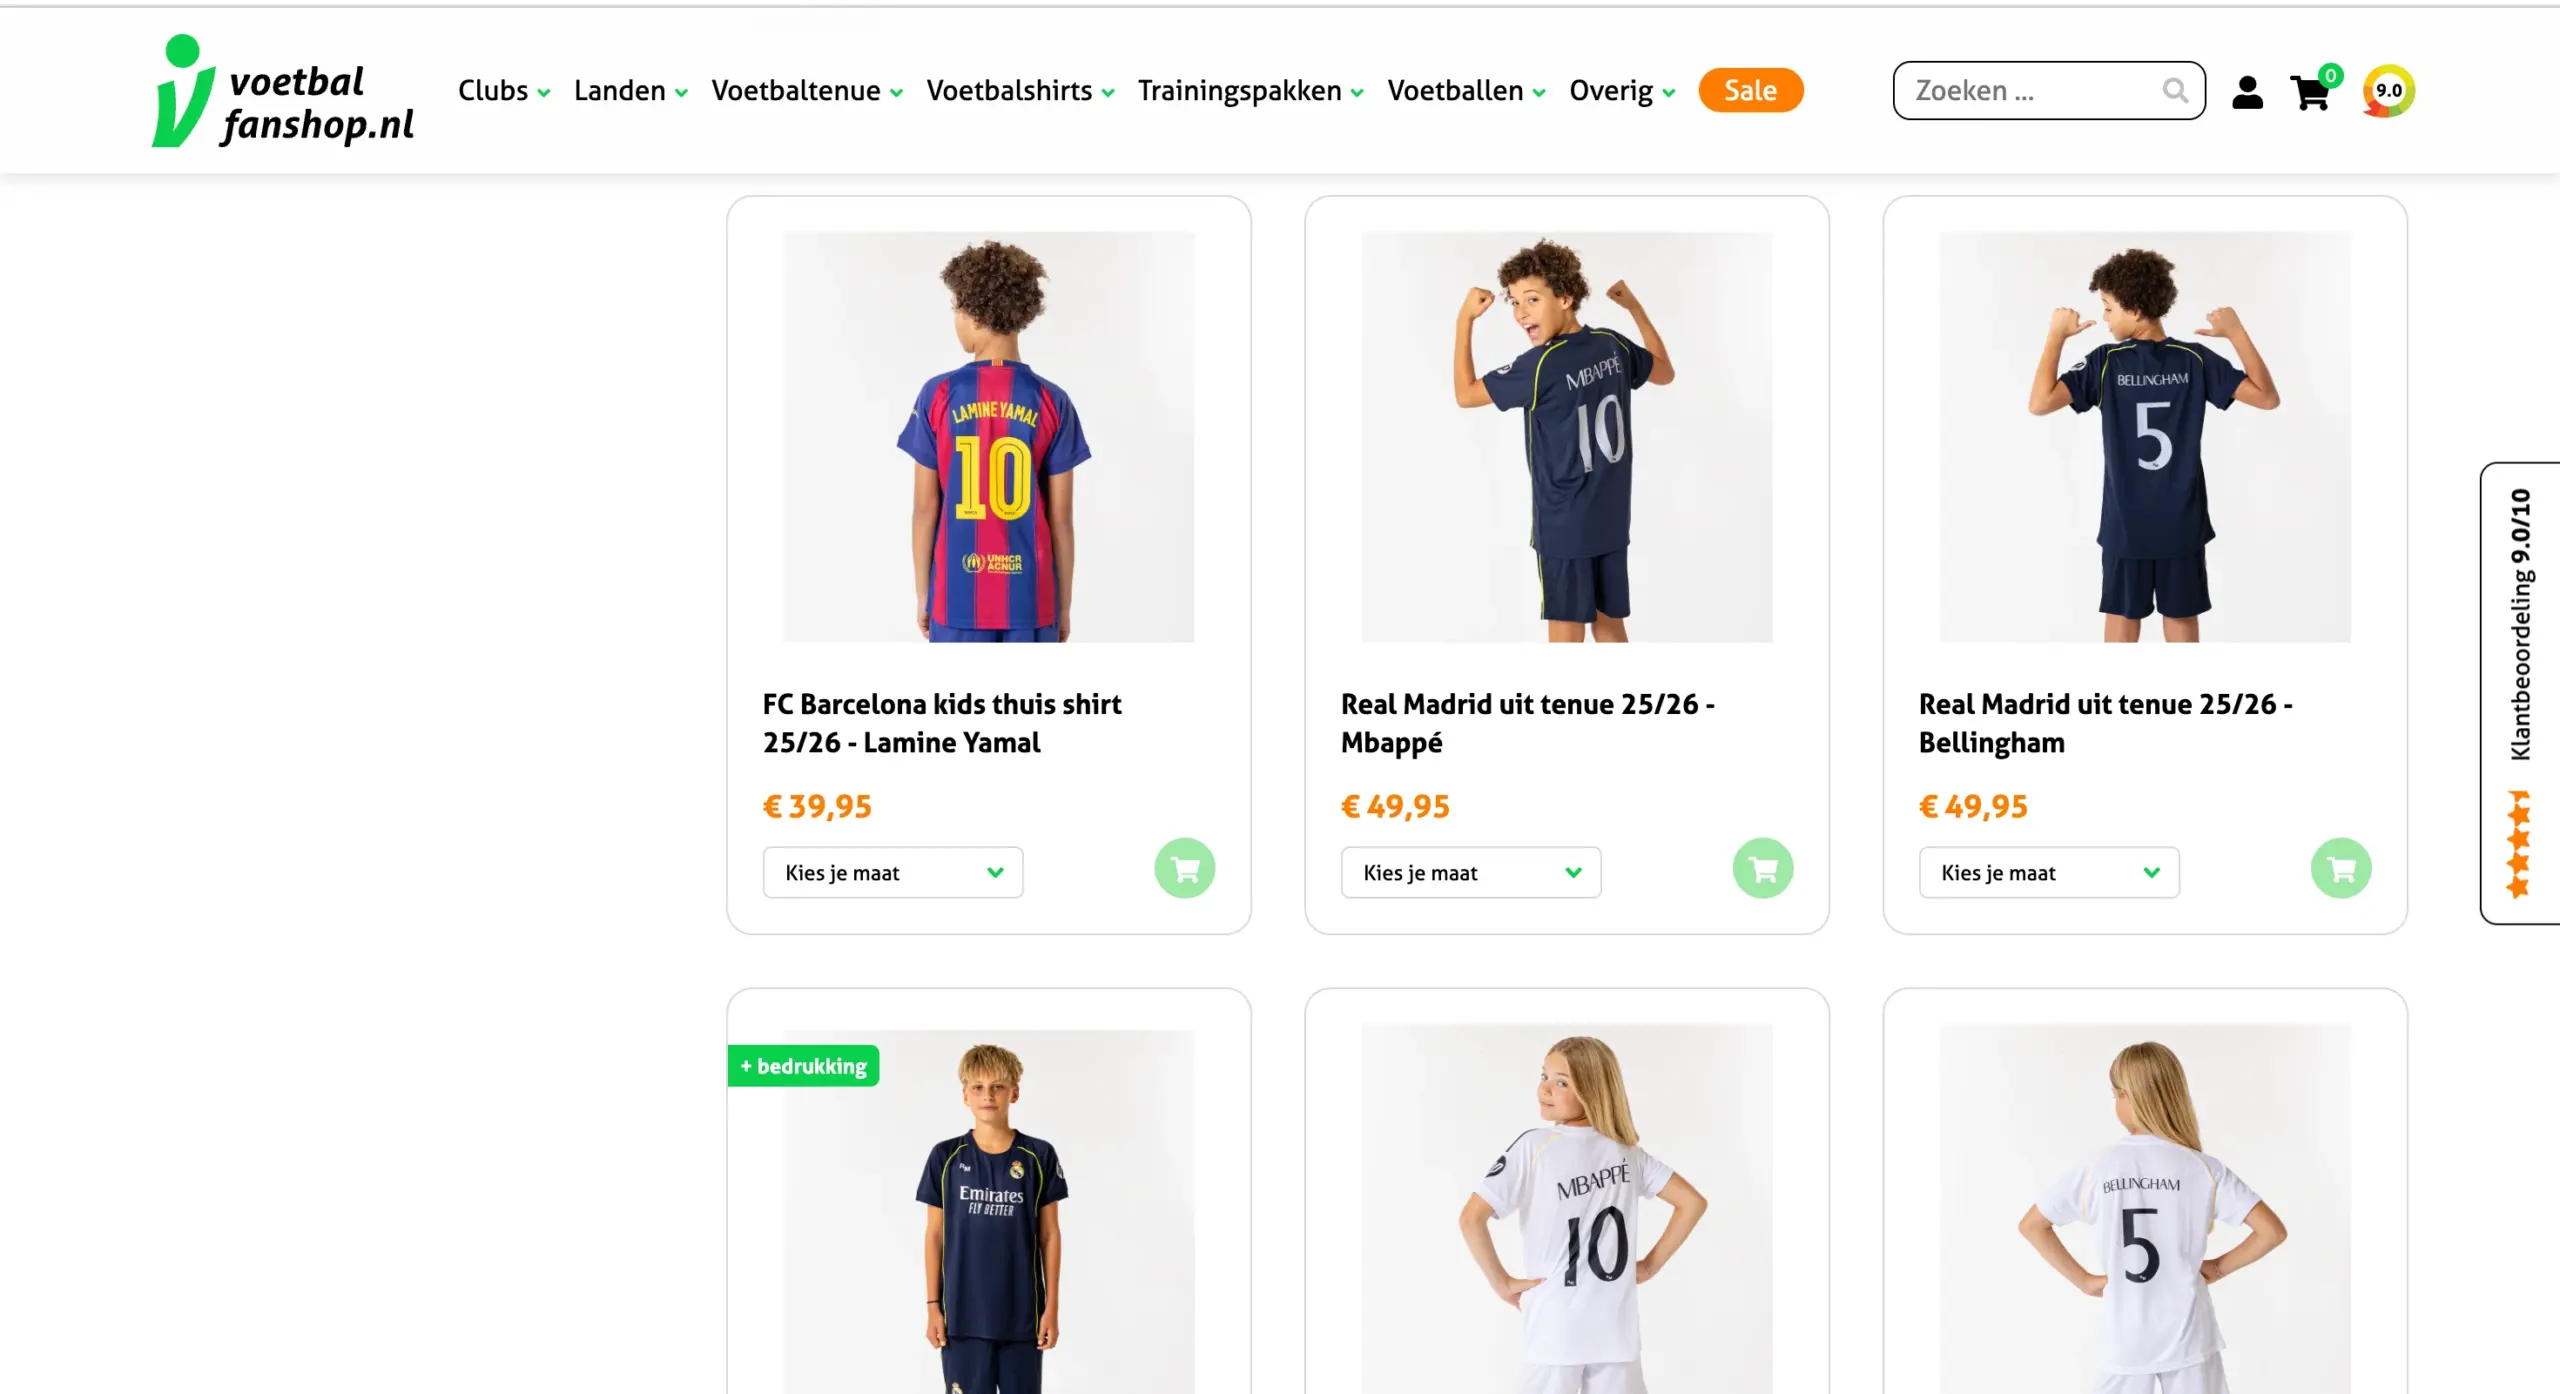Expand the Clubs menu
The width and height of the screenshot is (2560, 1394).
504,91
